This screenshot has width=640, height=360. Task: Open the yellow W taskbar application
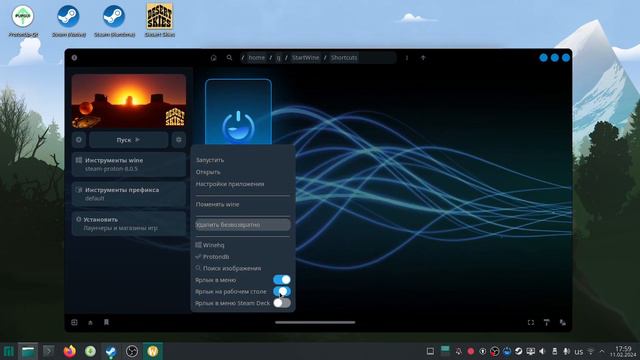click(x=153, y=351)
